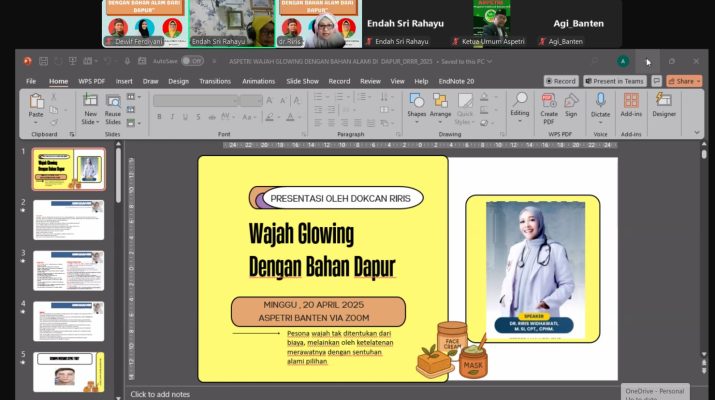Open the Add-ins icon

coord(631,100)
